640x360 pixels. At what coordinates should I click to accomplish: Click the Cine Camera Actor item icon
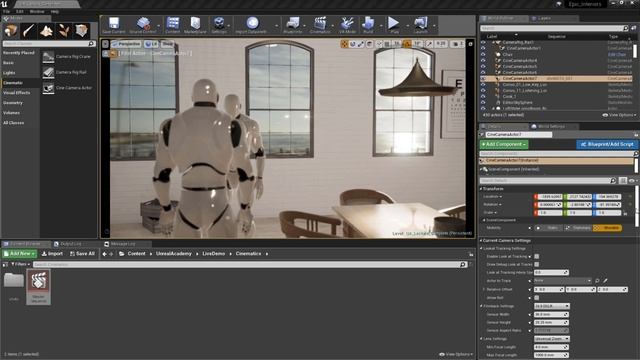[48, 88]
